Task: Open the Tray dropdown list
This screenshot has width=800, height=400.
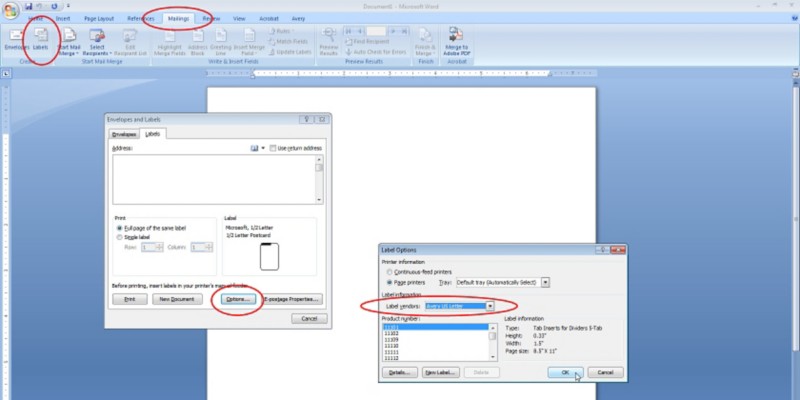Action: pyautogui.click(x=545, y=282)
